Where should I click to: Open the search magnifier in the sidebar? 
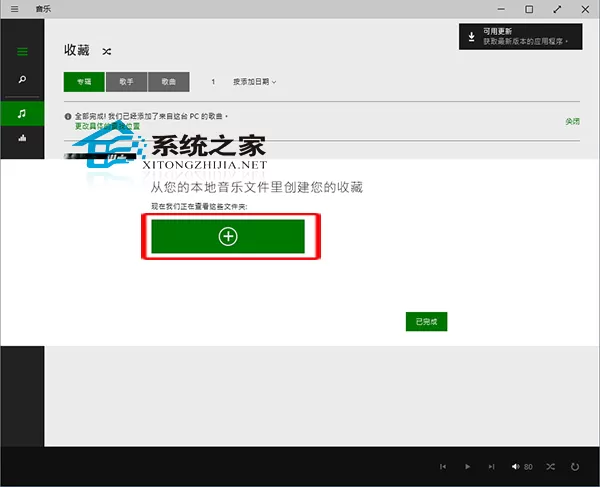pos(22,79)
